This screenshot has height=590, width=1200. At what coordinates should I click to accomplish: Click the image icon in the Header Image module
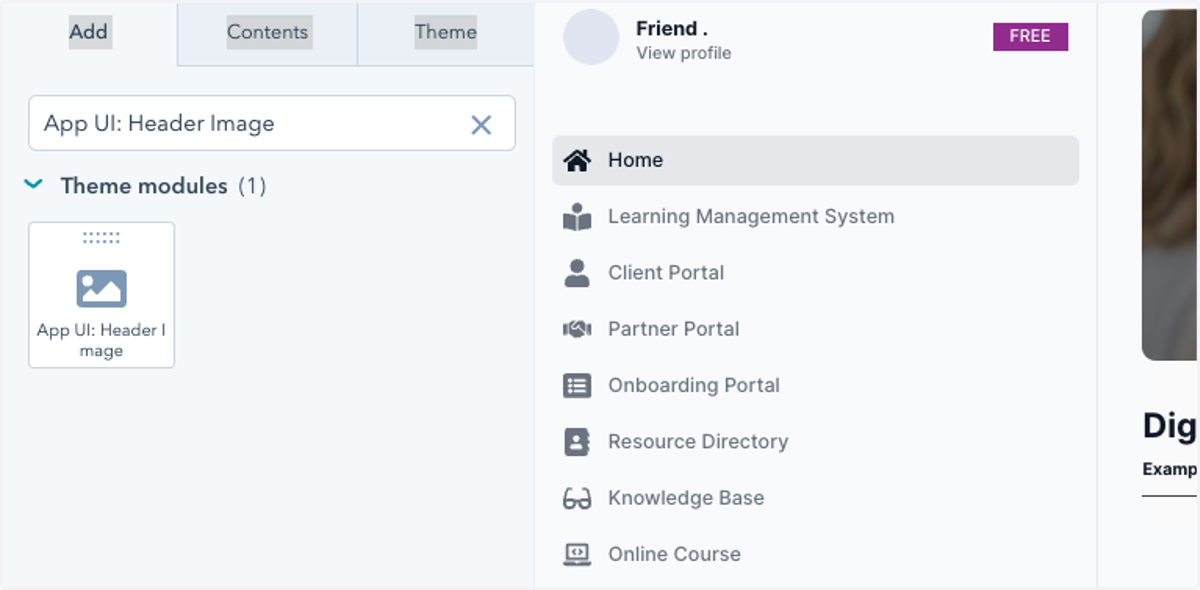point(102,288)
